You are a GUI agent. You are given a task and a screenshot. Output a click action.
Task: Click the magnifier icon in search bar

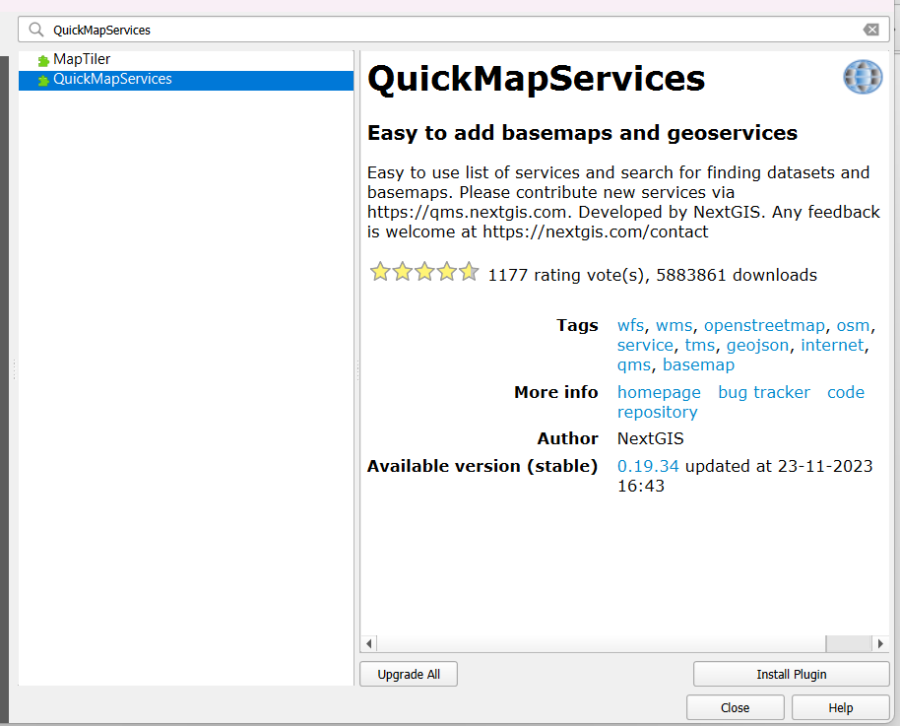pos(36,30)
